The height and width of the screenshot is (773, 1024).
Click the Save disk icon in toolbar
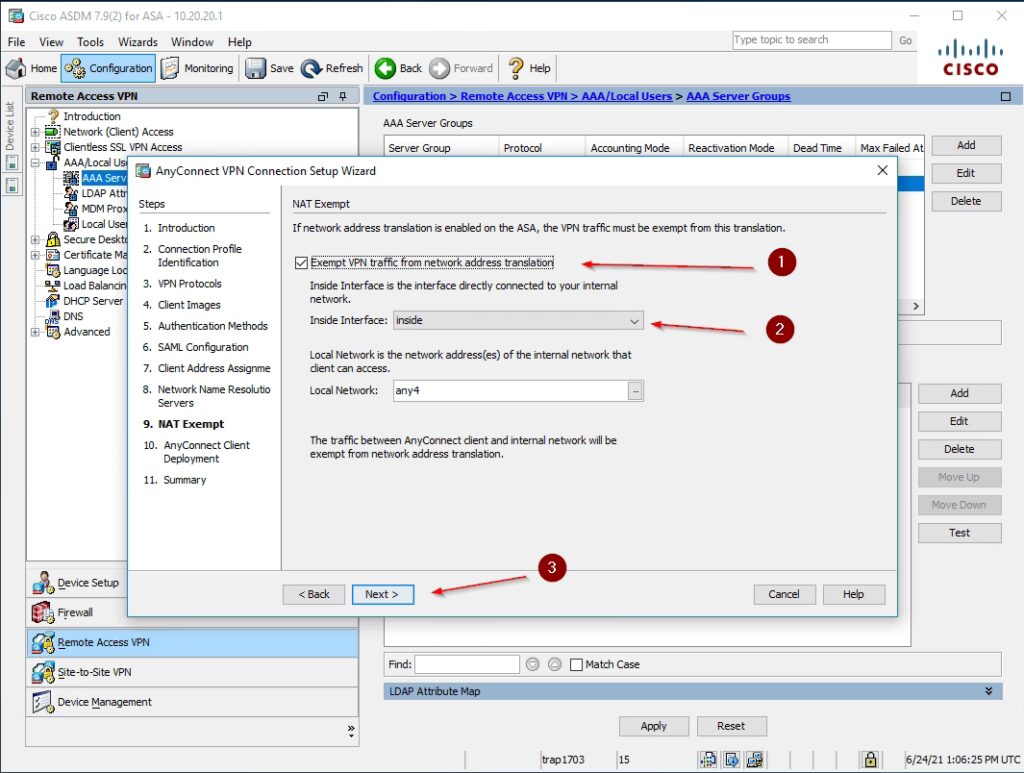tap(256, 68)
